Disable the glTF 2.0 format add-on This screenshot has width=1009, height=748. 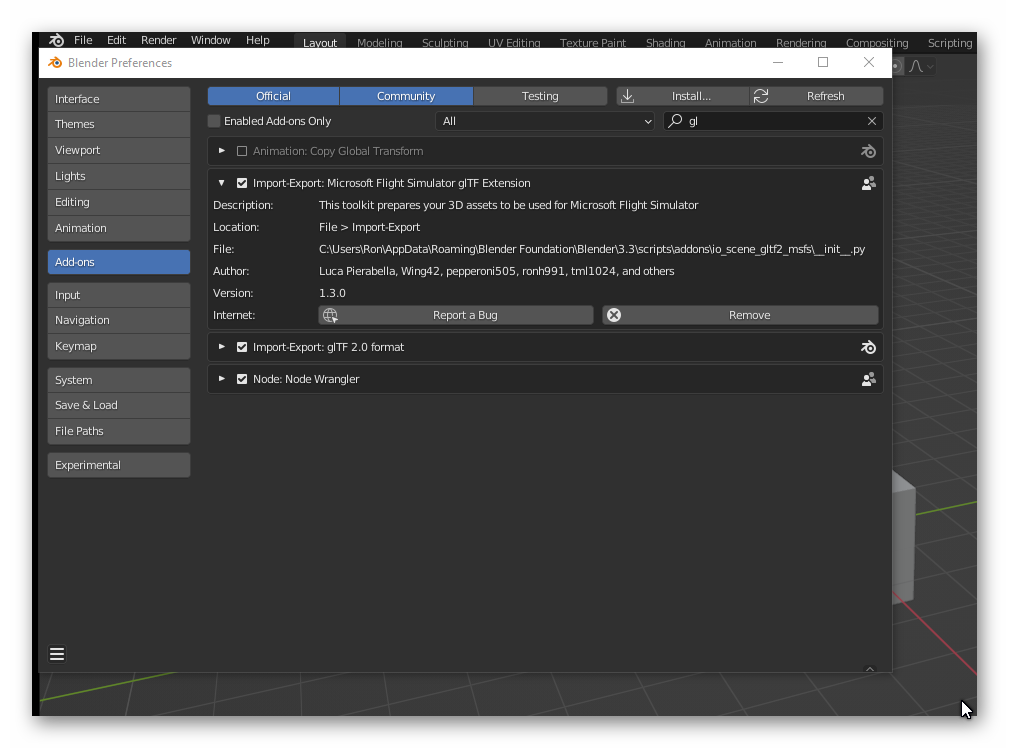click(242, 347)
